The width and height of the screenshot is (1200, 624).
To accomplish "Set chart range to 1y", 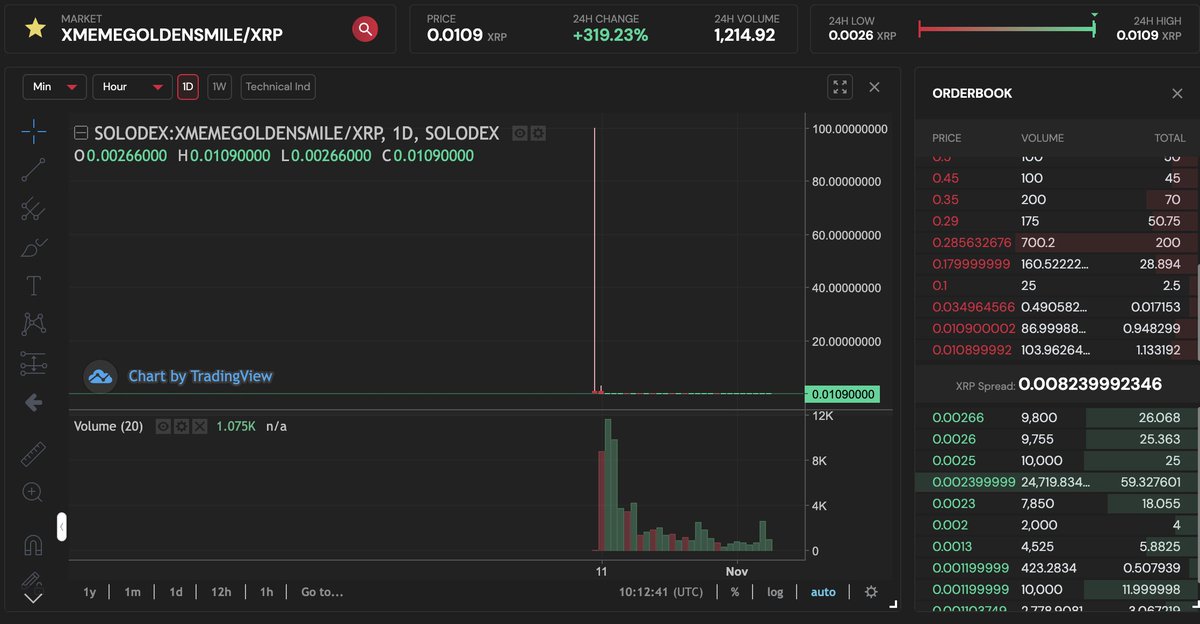I will (x=90, y=592).
